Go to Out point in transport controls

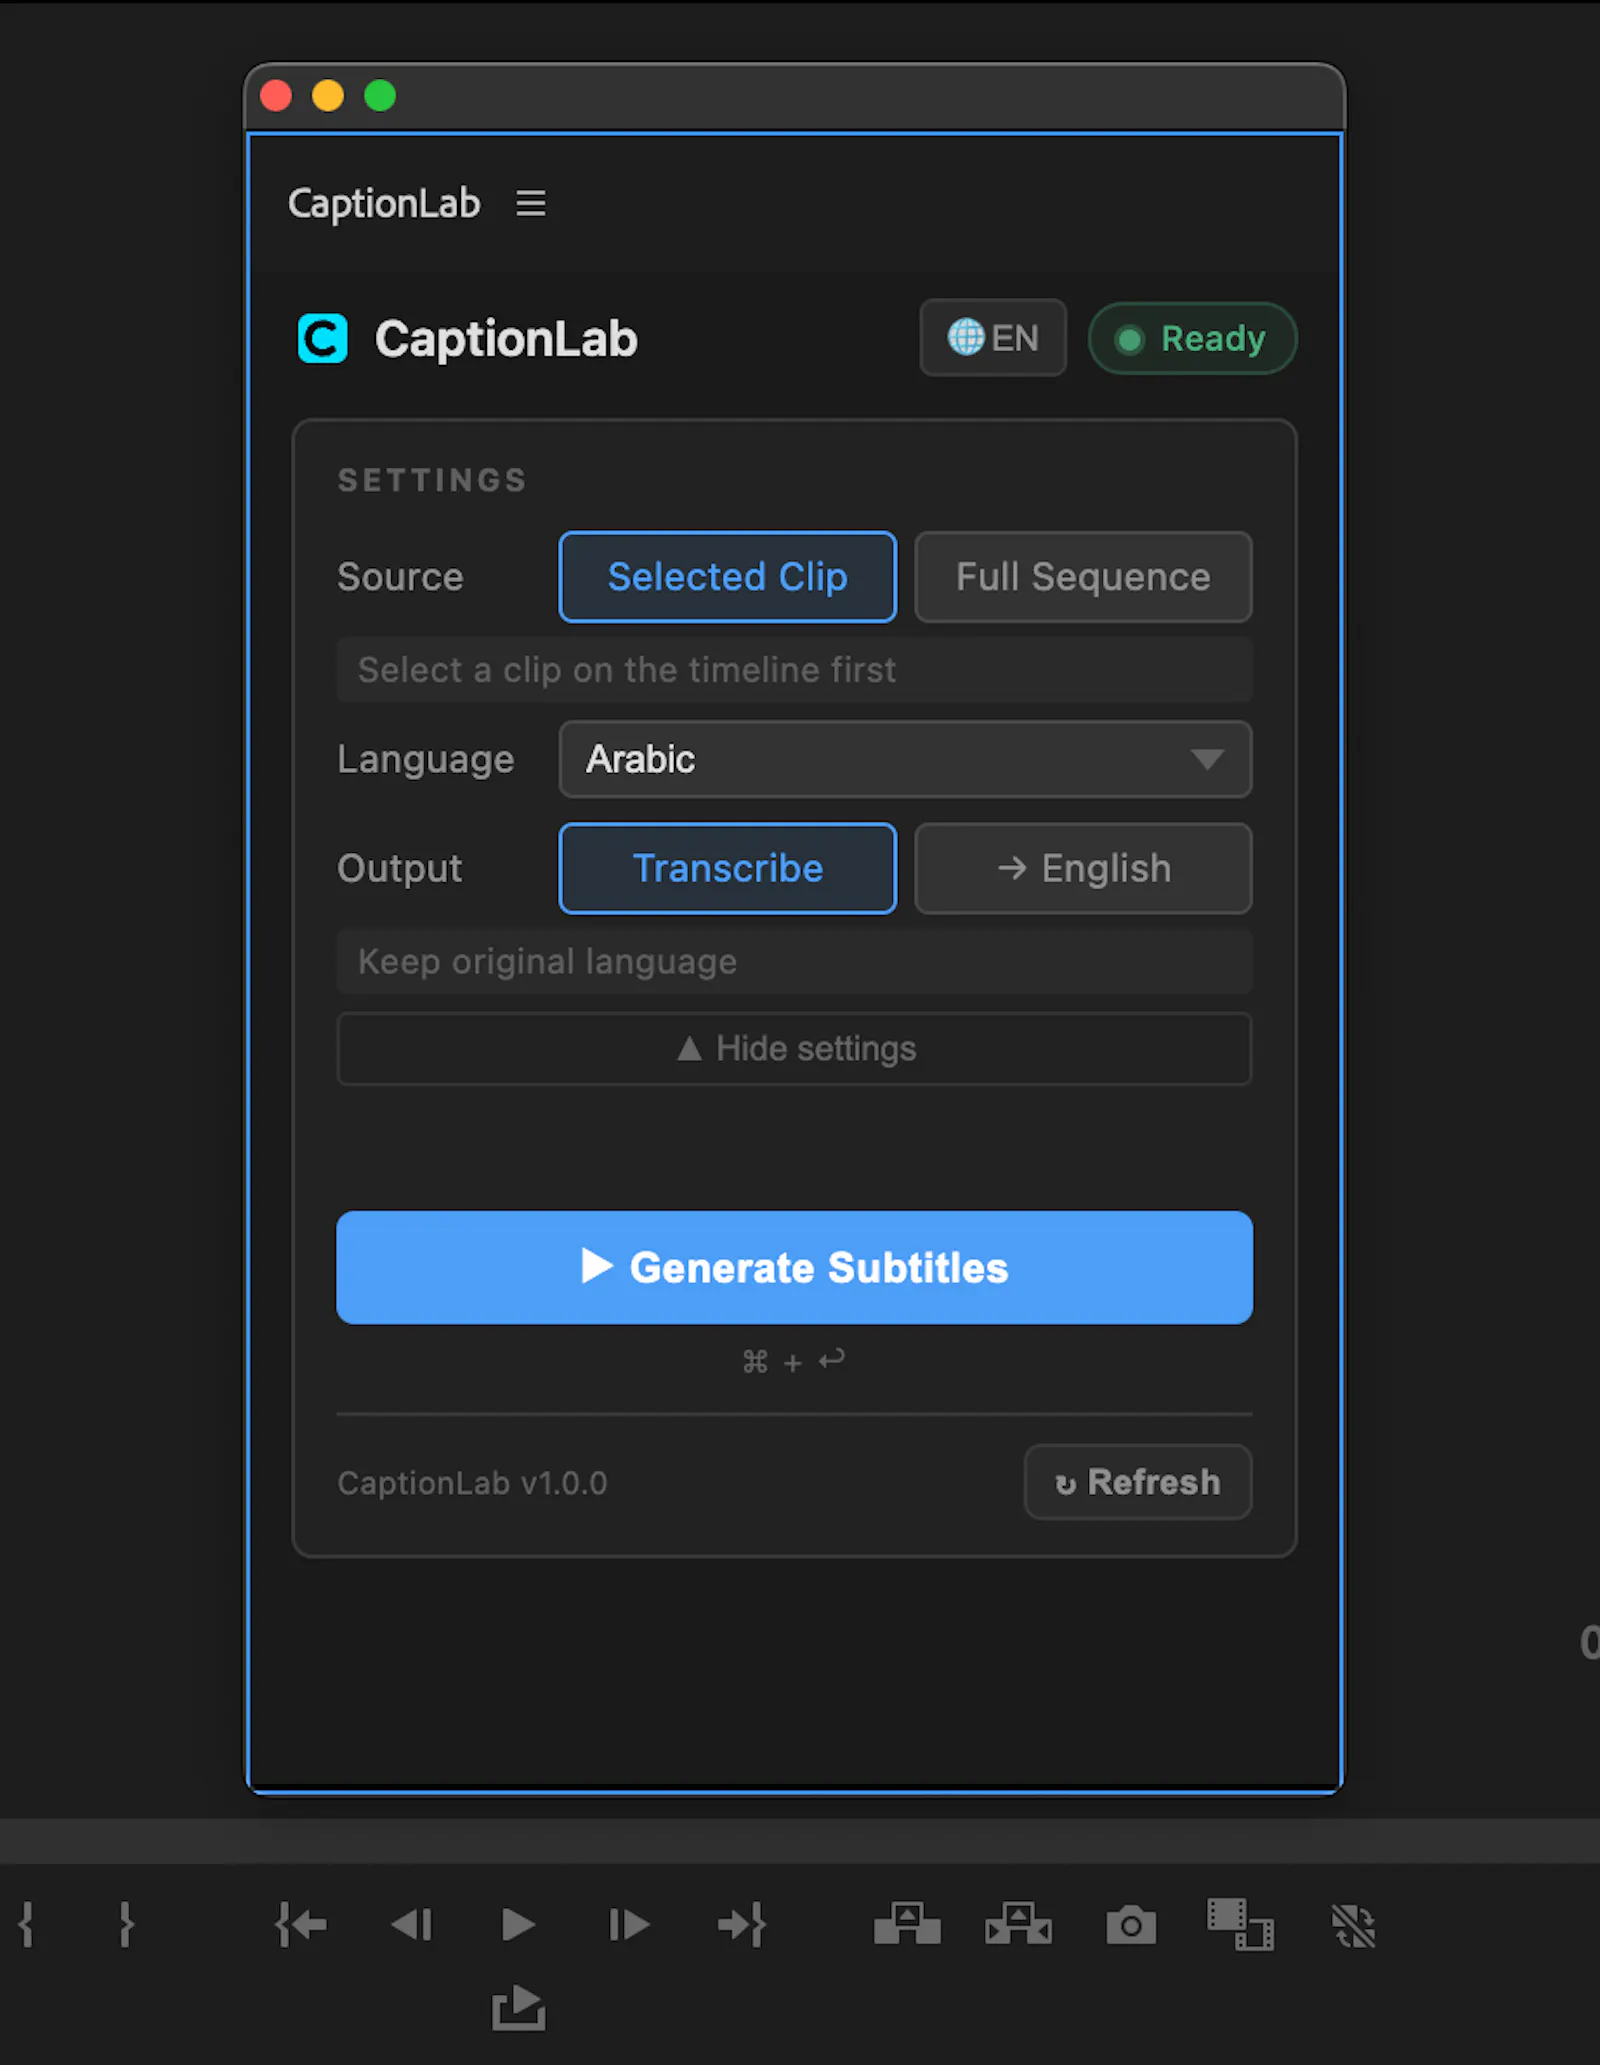[x=742, y=1924]
